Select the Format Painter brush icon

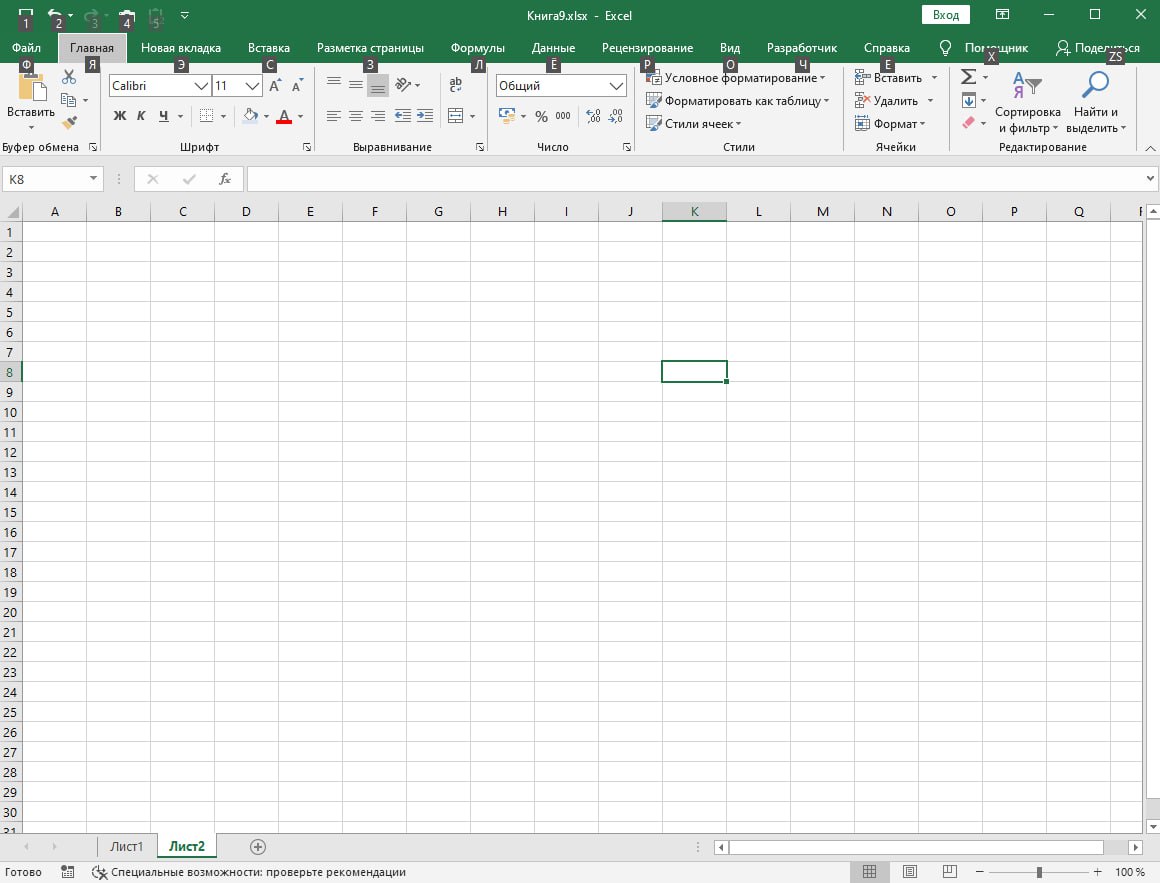69,123
